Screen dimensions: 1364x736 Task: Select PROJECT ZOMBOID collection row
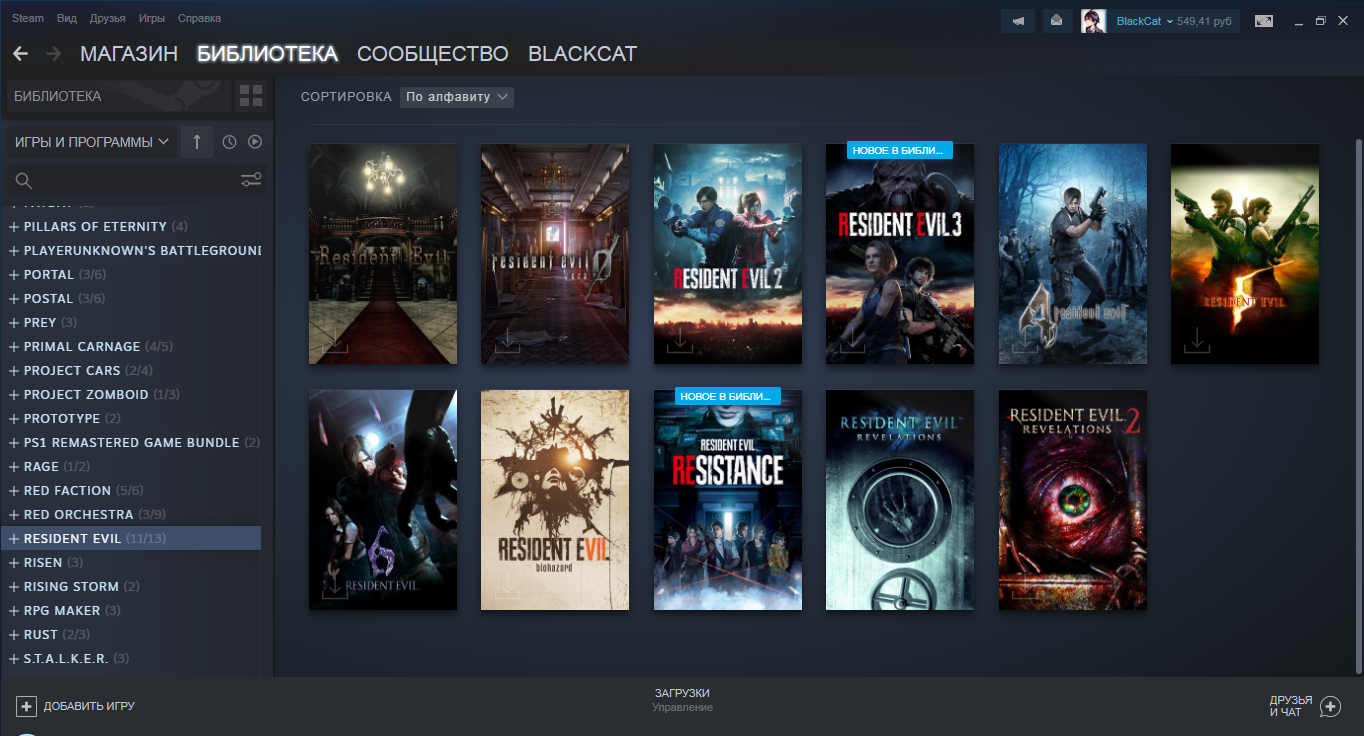click(x=131, y=394)
